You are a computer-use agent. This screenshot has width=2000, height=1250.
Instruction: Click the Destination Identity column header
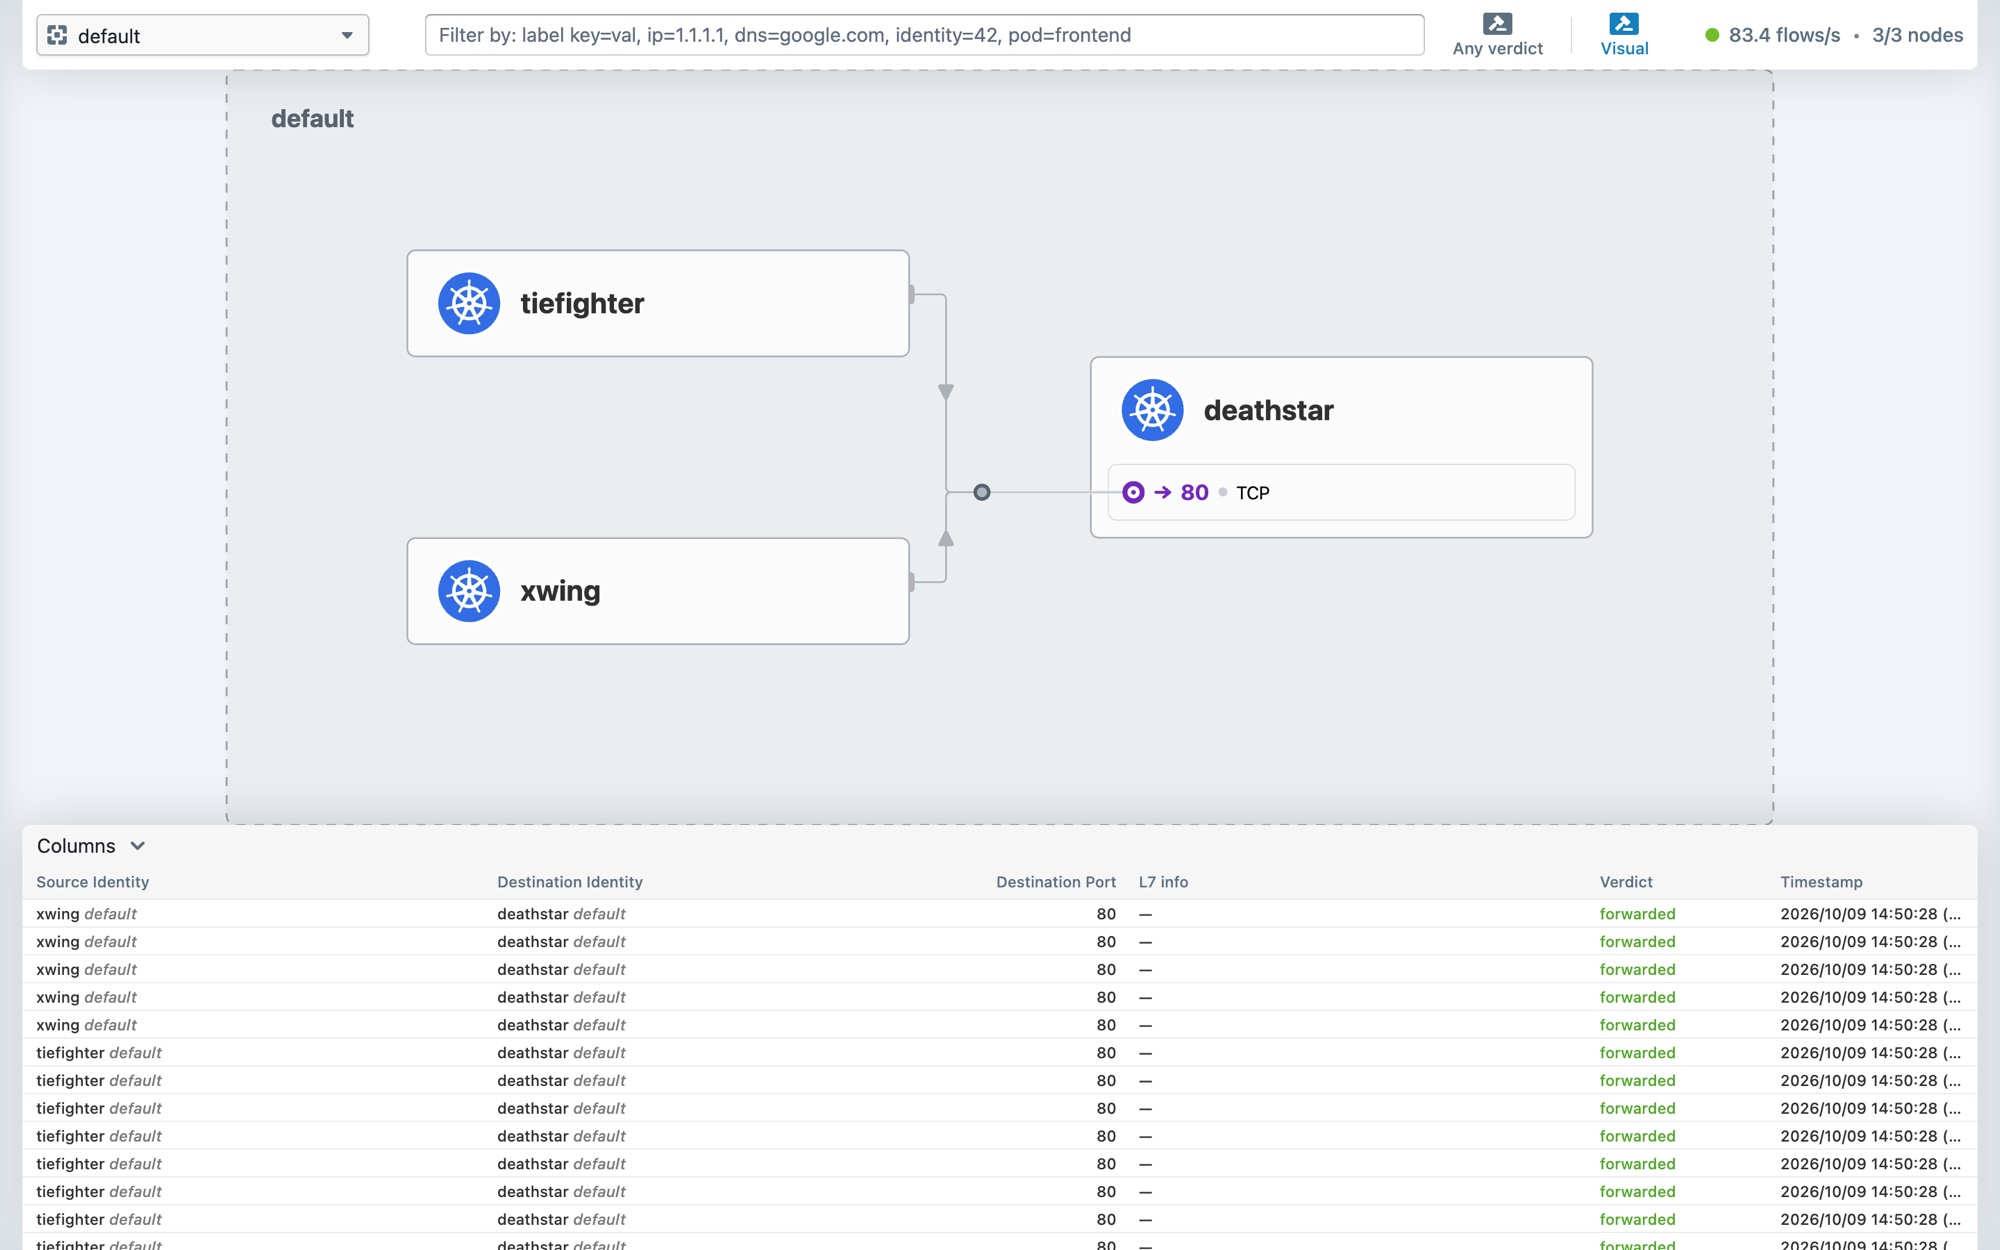pos(570,882)
